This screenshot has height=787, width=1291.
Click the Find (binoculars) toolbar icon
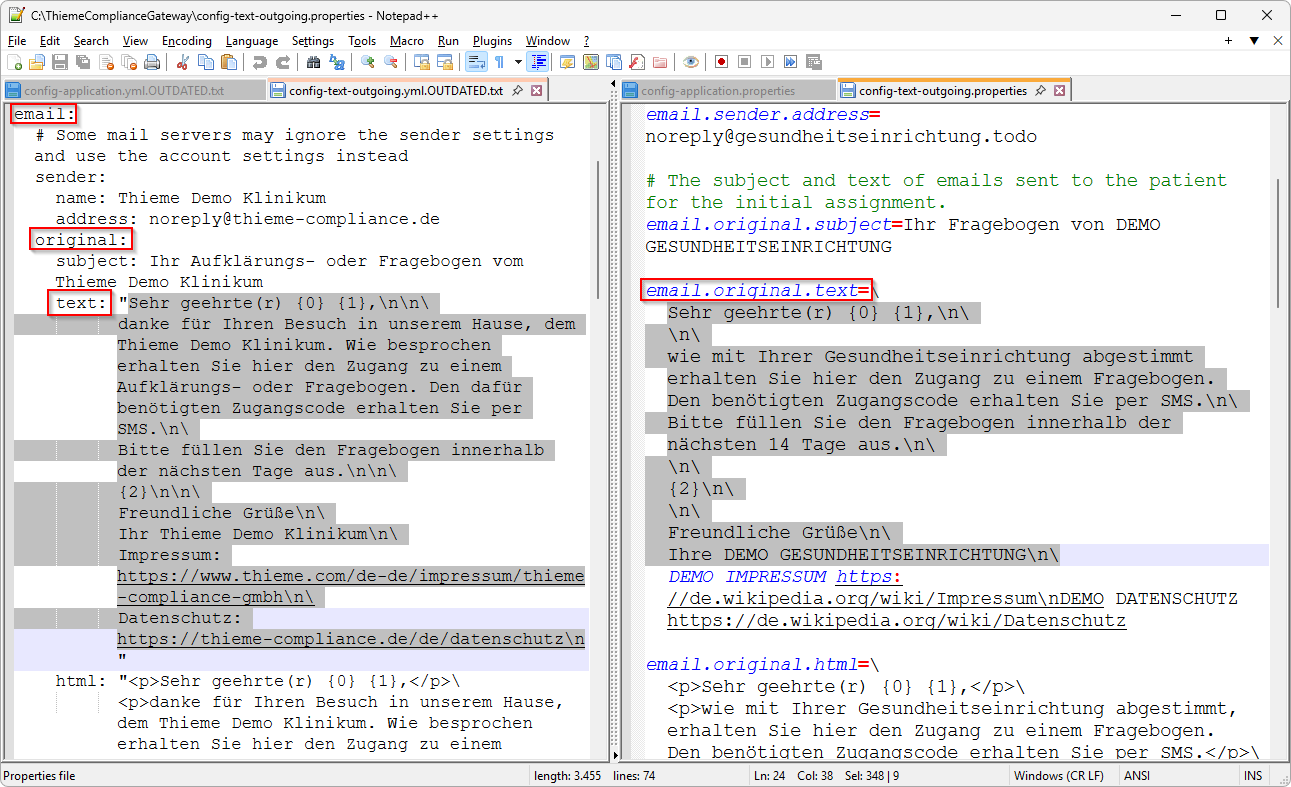click(313, 62)
